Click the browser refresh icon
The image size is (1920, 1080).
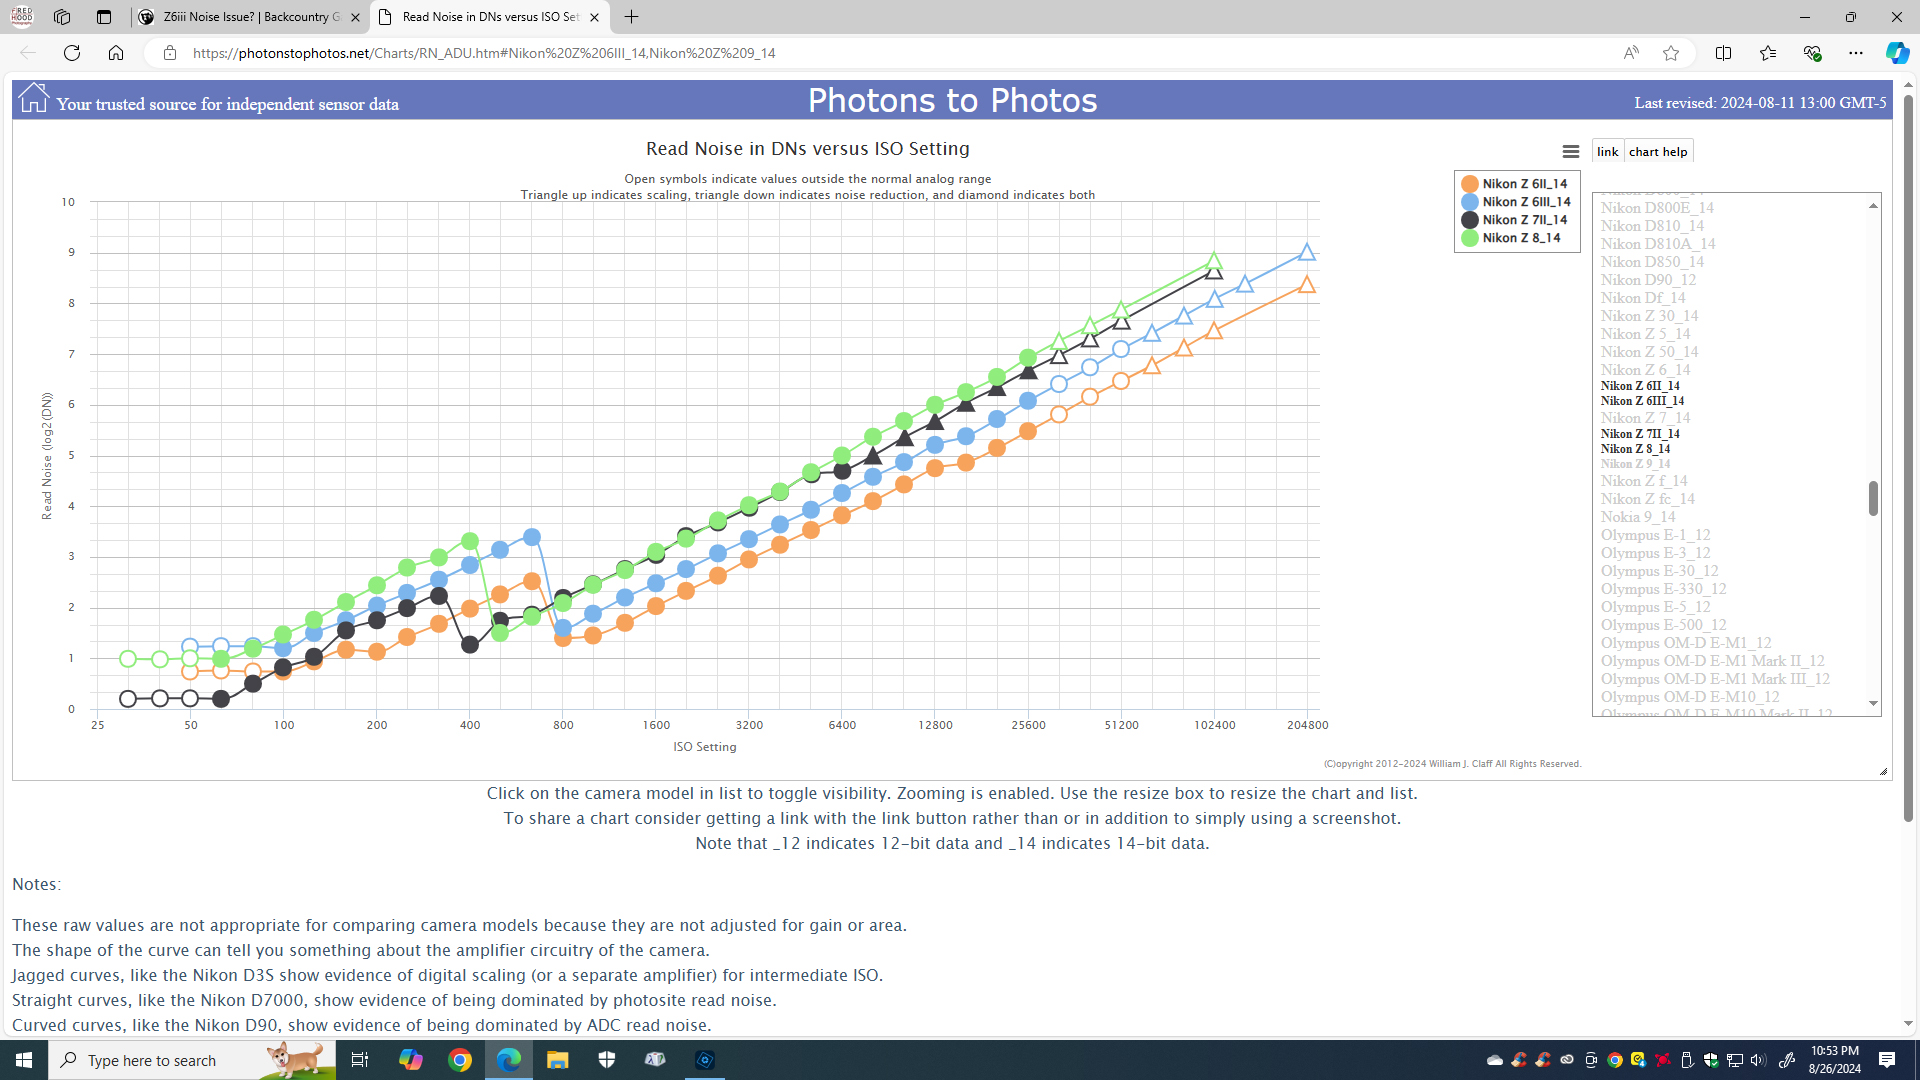pos(71,53)
